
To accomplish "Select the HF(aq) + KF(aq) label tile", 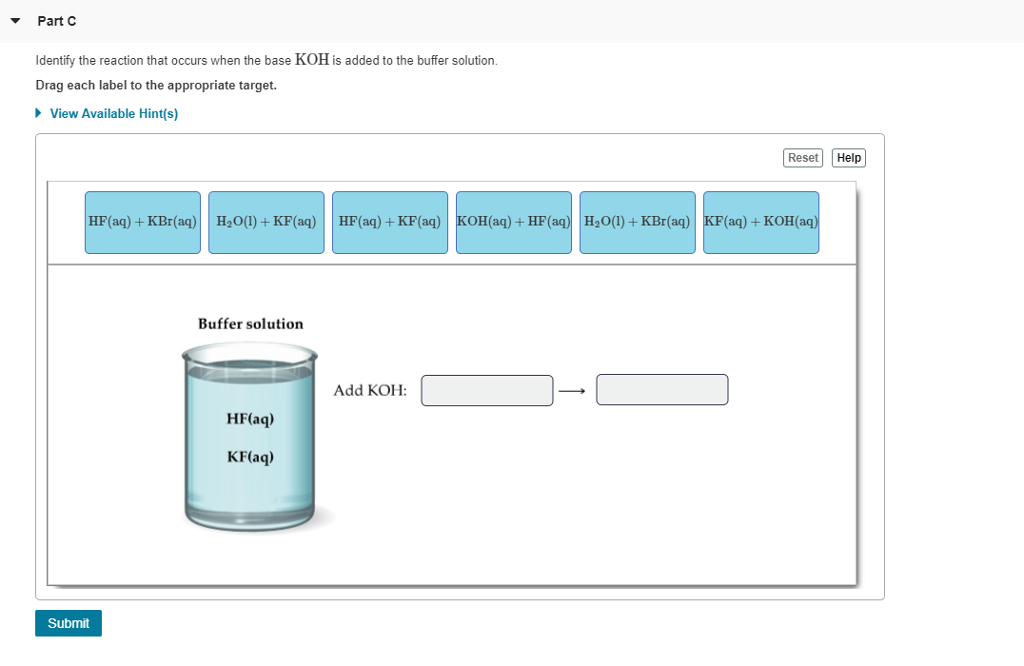I will click(390, 222).
